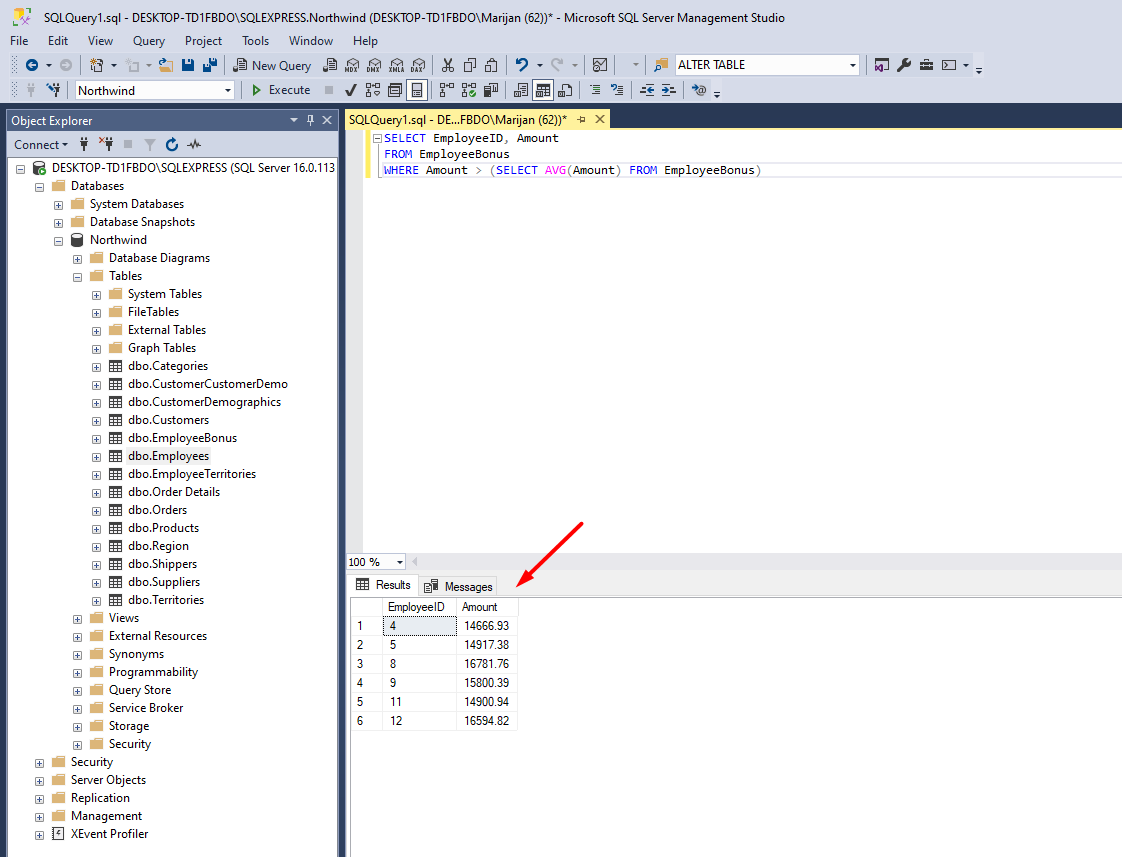
Task: Select the dbo.Orders table
Action: pyautogui.click(x=157, y=510)
